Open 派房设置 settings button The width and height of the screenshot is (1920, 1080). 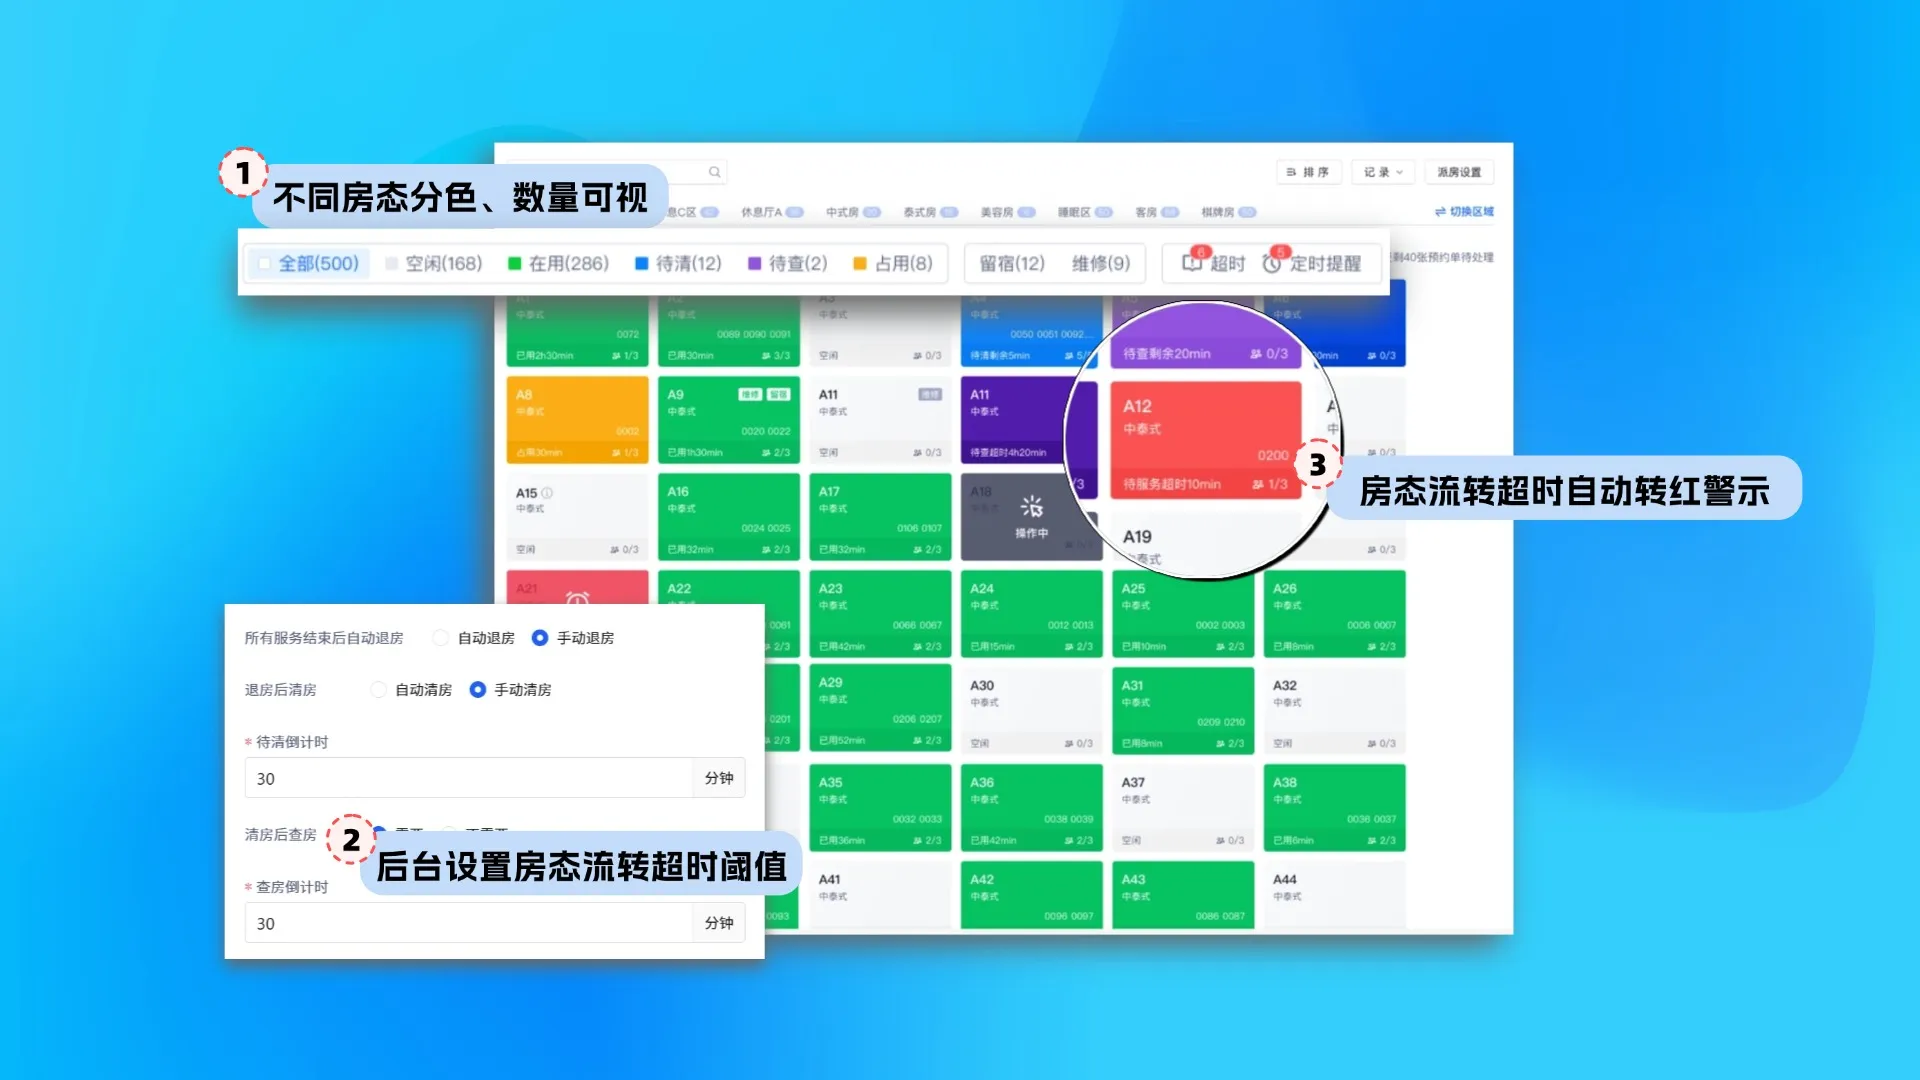point(1459,172)
